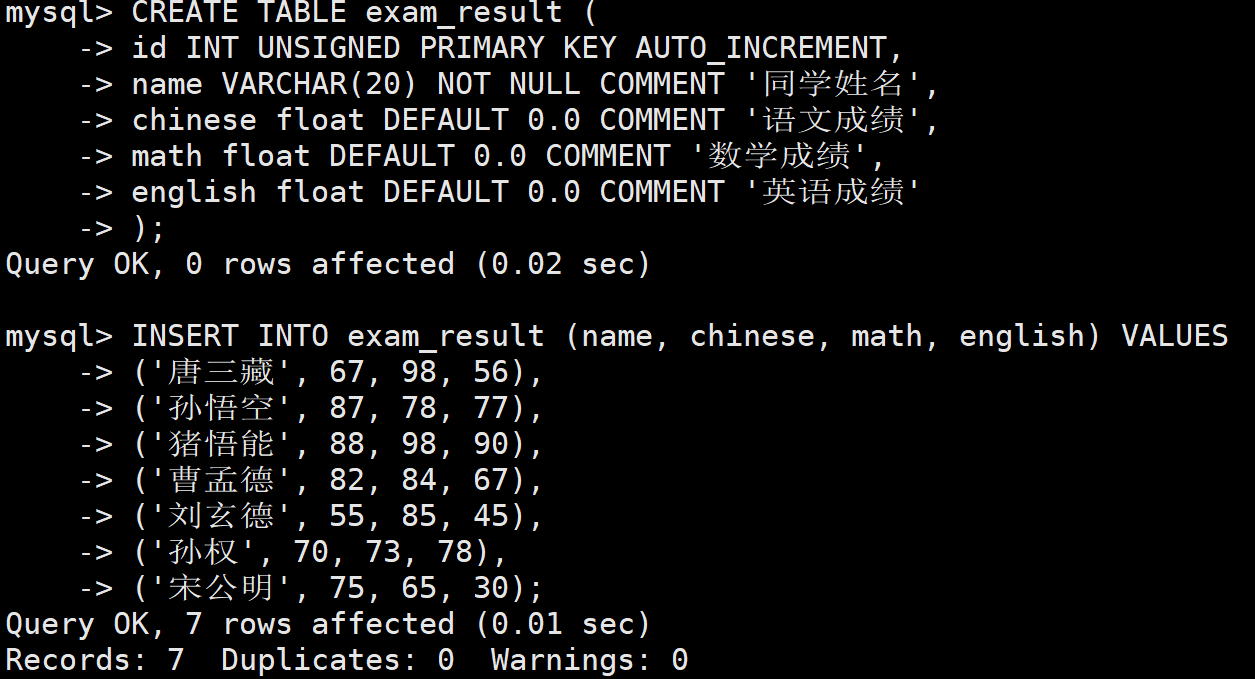The image size is (1255, 679).
Task: Click the CREATE TABLE exam_result text
Action: click(347, 13)
